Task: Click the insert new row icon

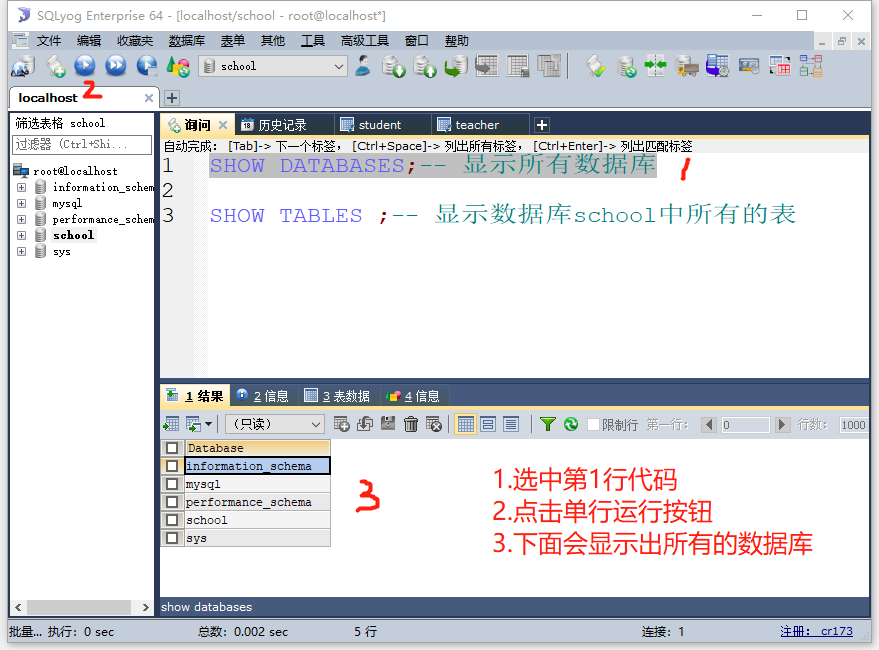Action: (341, 425)
